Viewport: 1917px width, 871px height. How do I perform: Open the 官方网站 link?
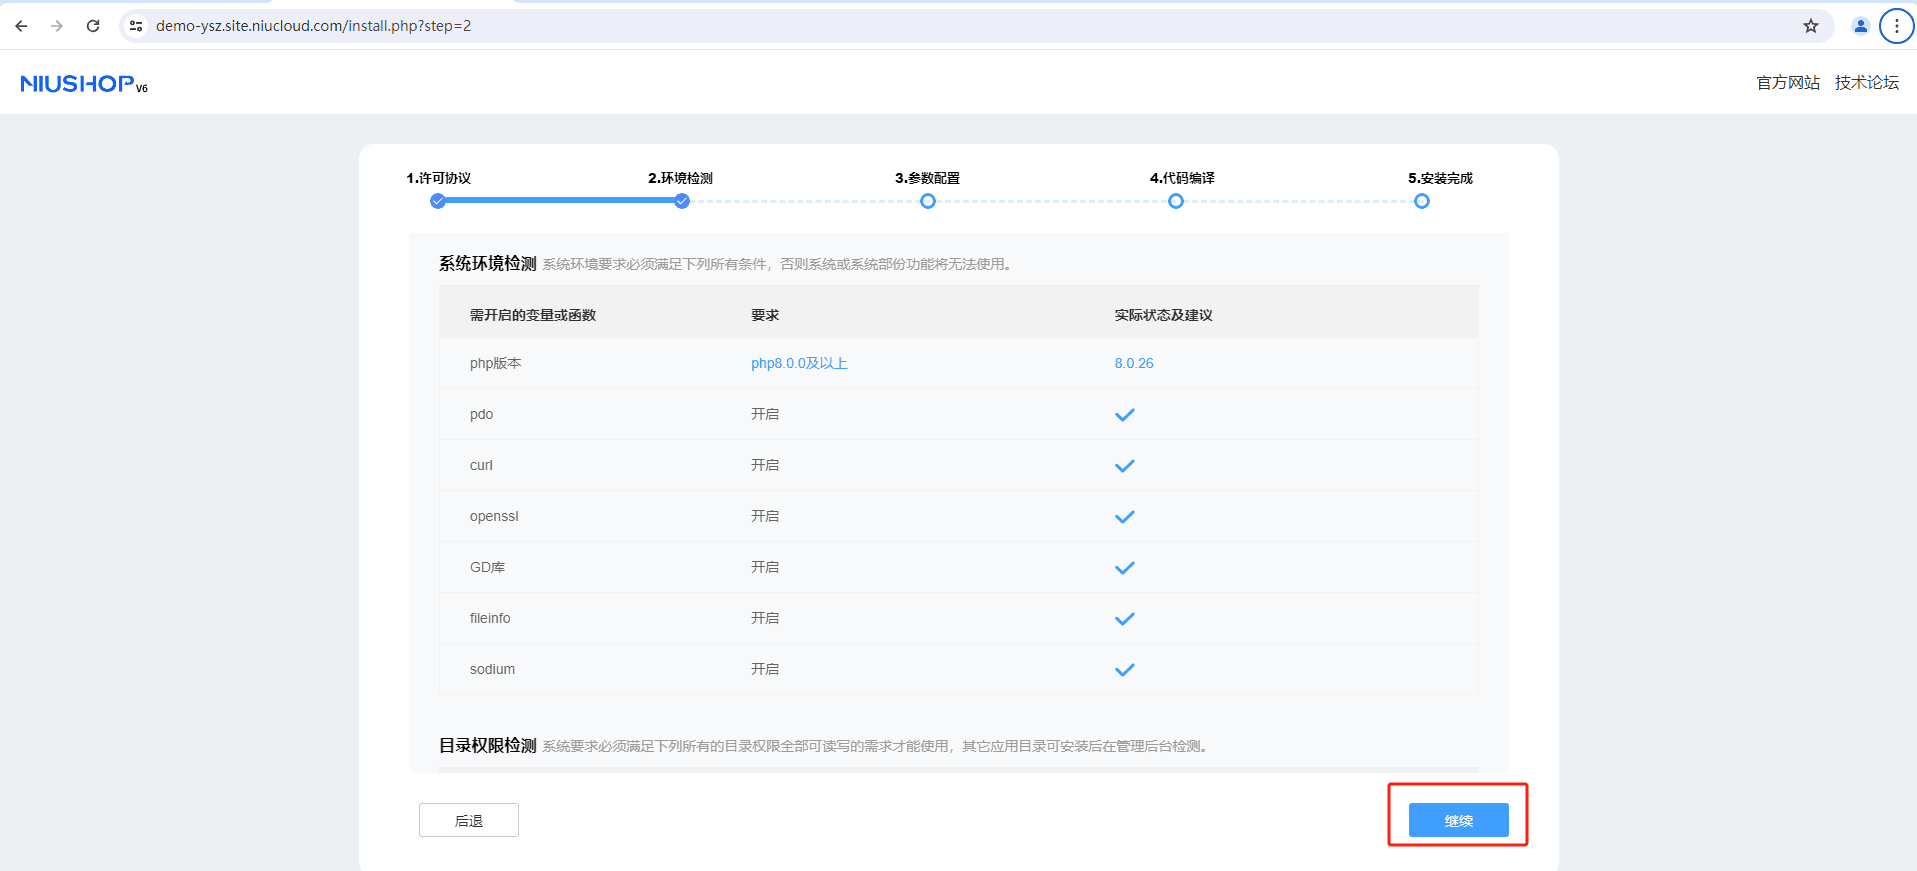(1788, 83)
